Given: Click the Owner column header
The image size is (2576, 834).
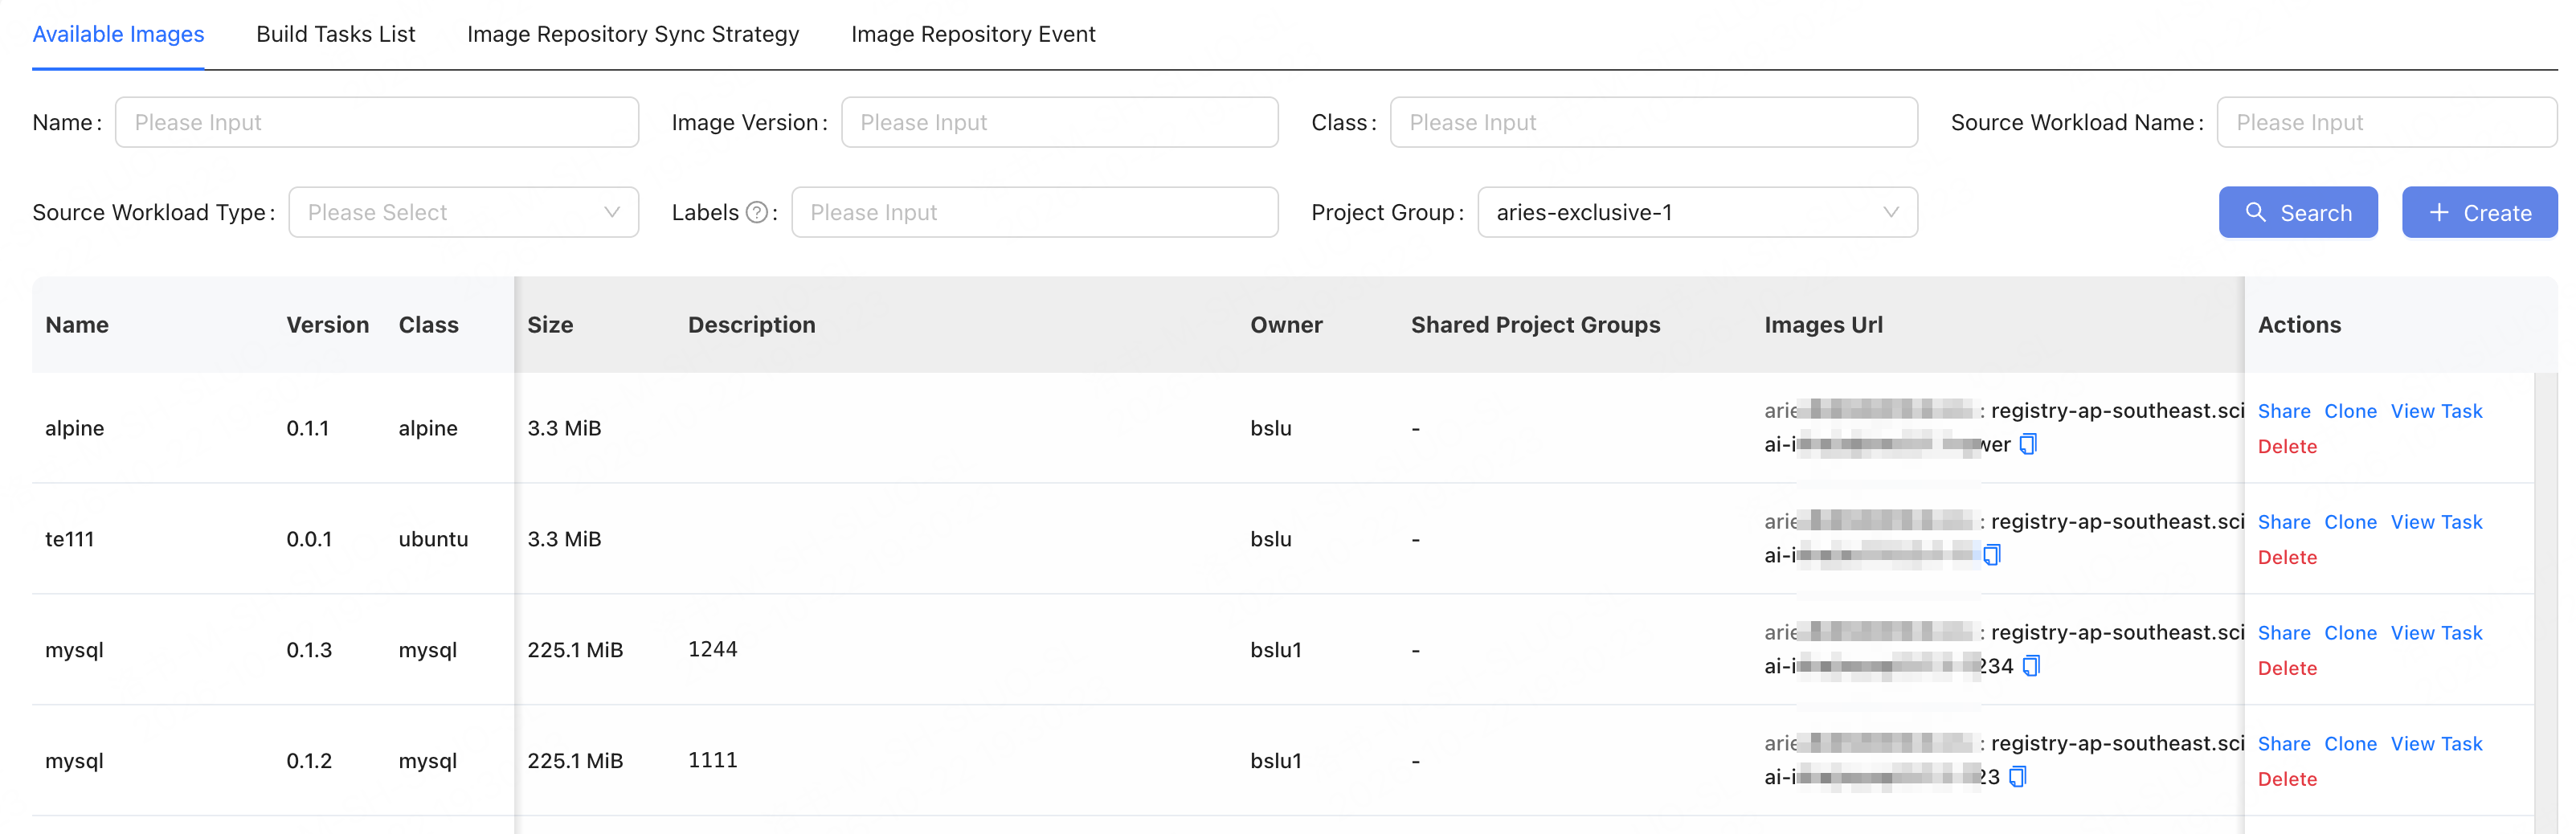Looking at the screenshot, I should [x=1286, y=325].
